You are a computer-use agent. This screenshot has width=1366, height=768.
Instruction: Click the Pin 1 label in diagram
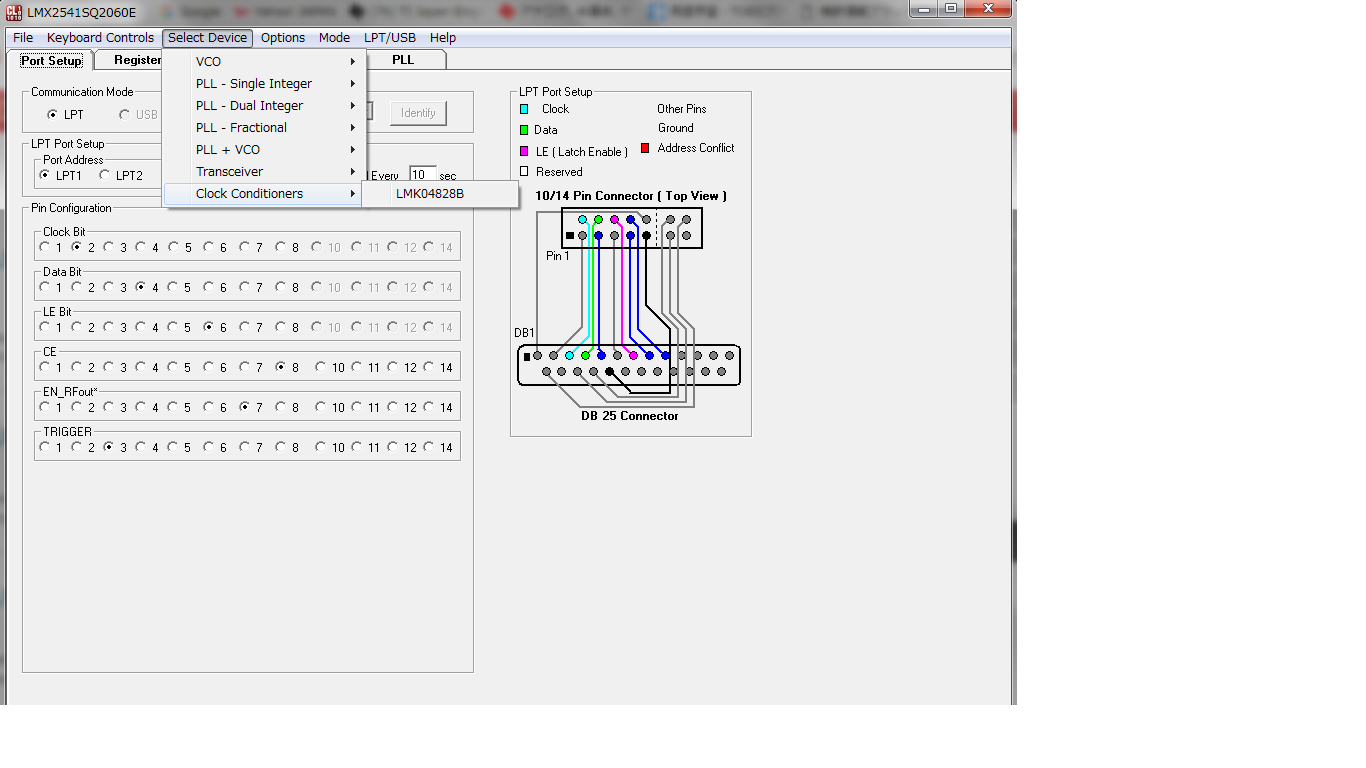(x=558, y=256)
